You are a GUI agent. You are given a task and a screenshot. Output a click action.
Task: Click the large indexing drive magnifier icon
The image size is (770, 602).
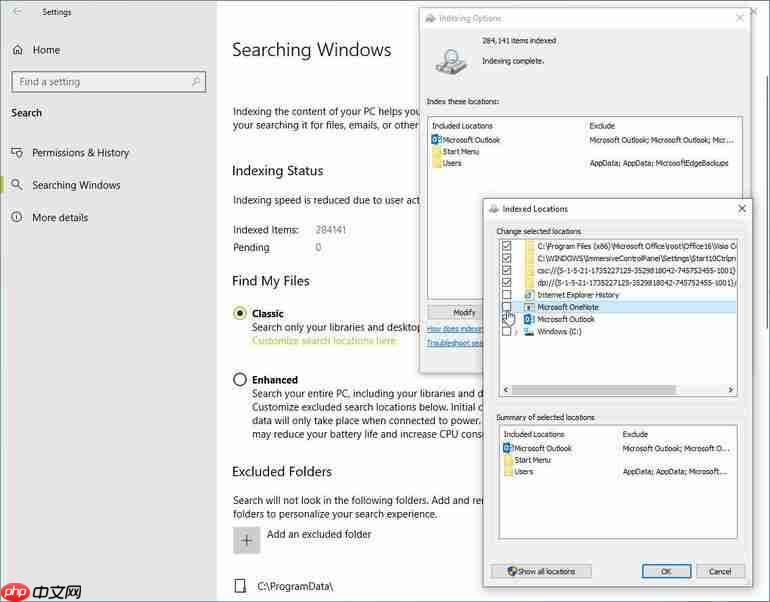coord(451,61)
